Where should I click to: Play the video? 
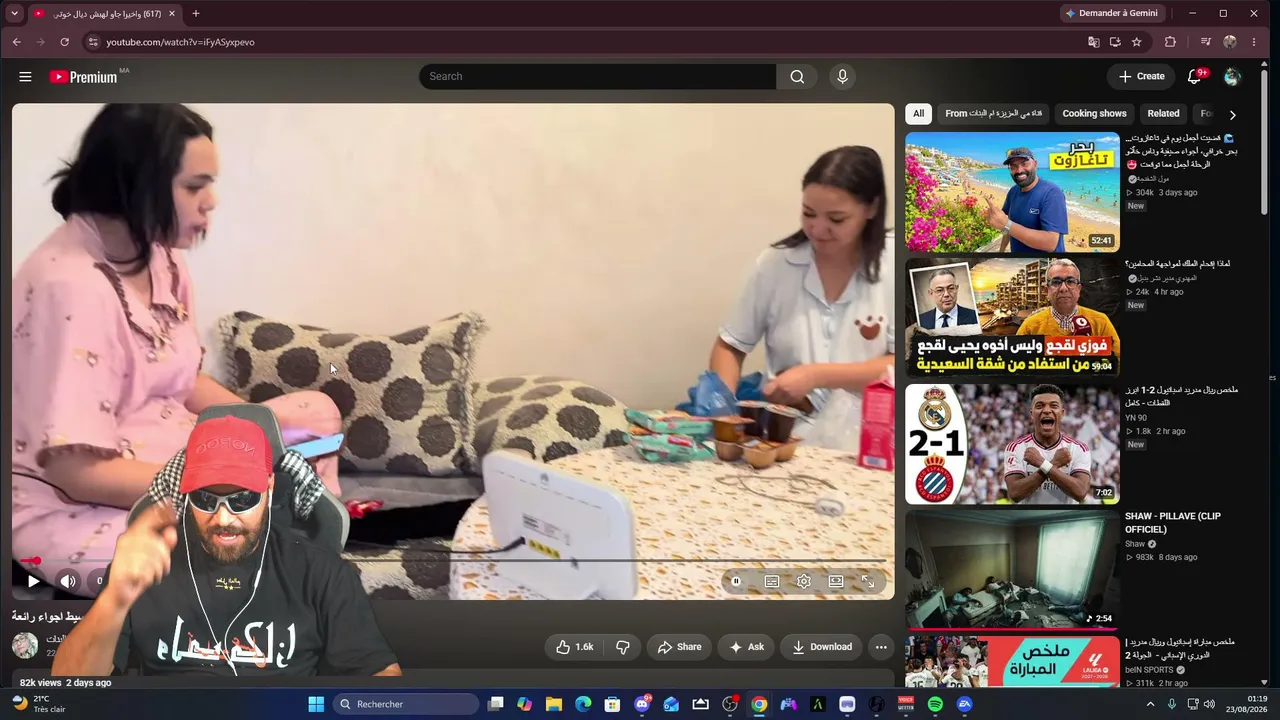click(33, 581)
